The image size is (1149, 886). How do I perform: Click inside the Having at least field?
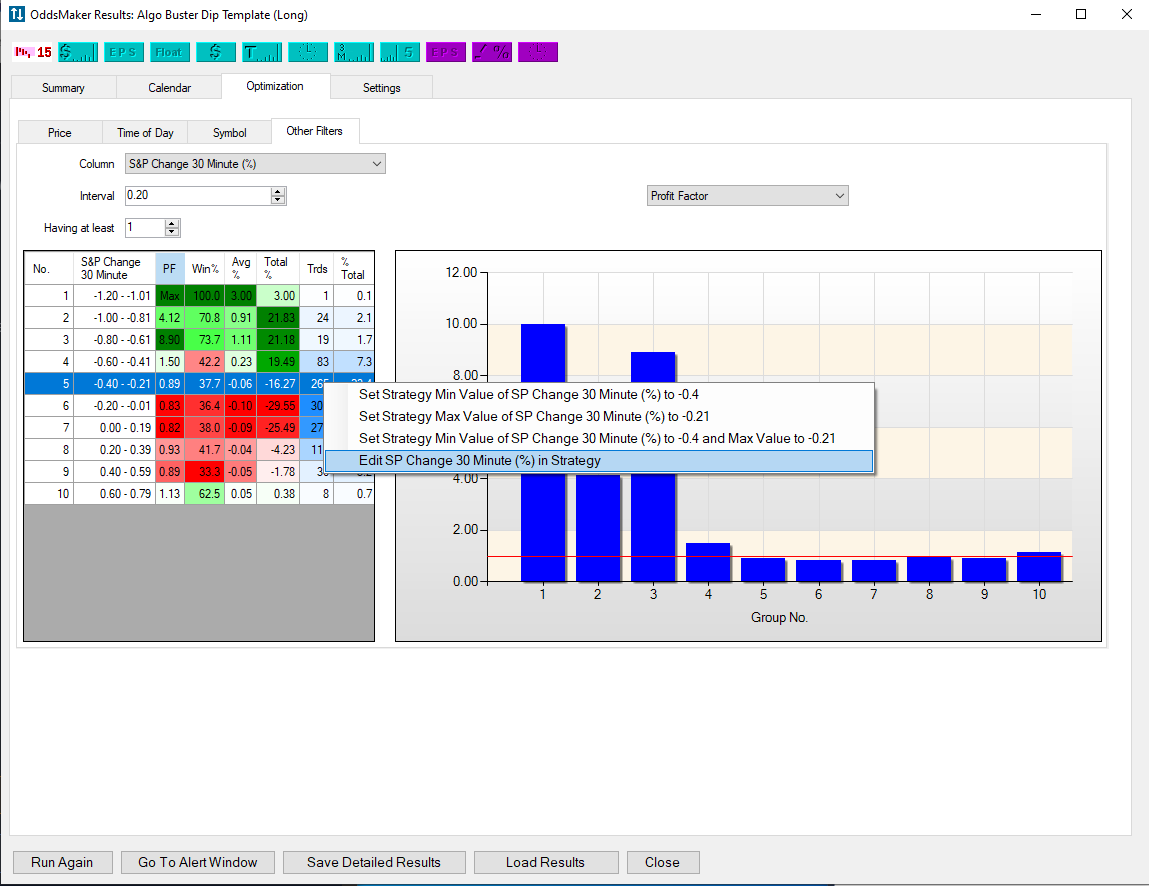coord(145,228)
